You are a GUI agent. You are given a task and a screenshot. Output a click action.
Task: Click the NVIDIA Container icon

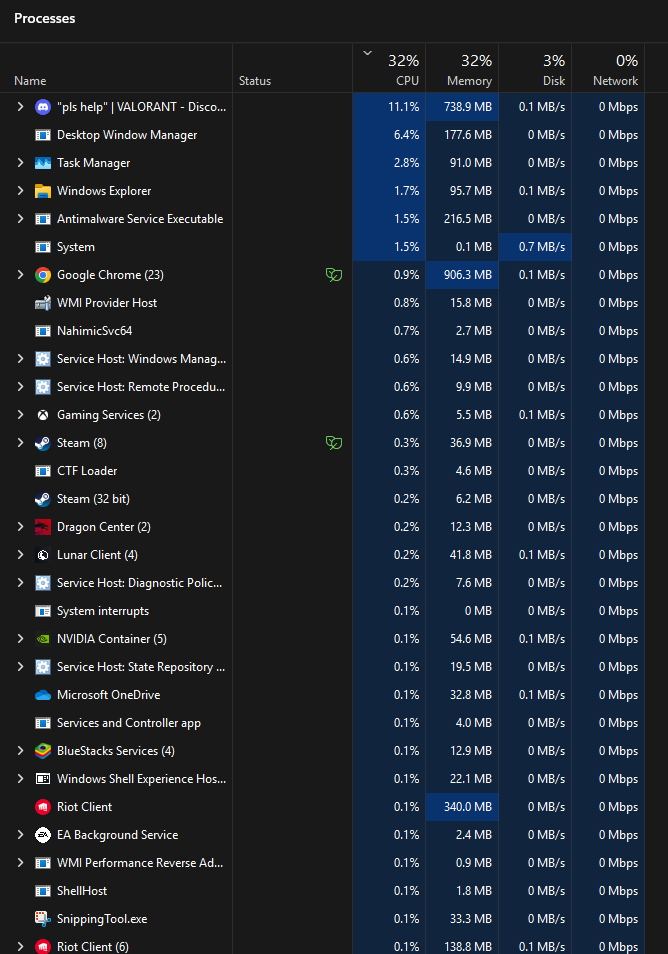[x=43, y=639]
